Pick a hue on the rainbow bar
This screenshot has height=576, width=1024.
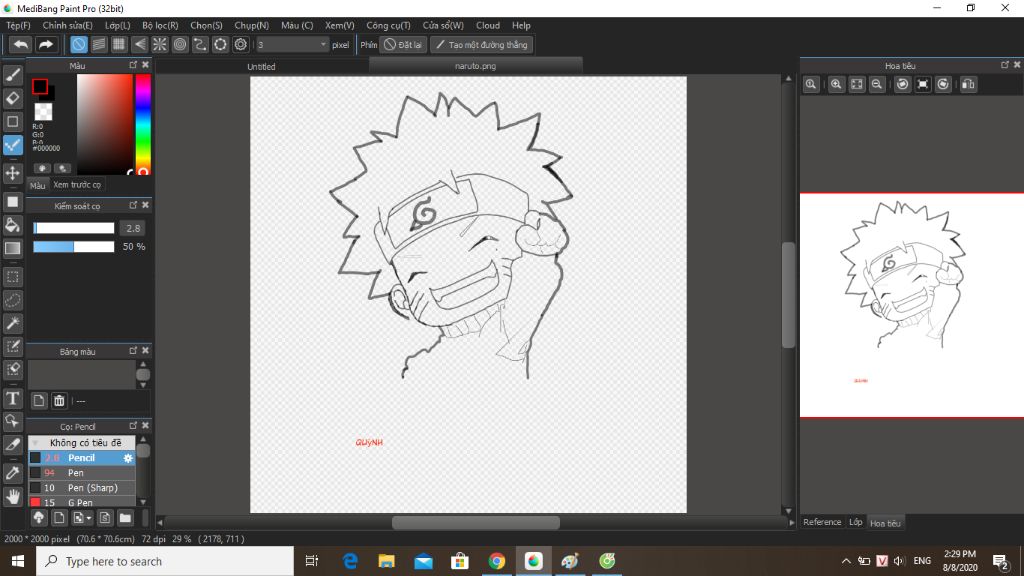click(x=143, y=124)
